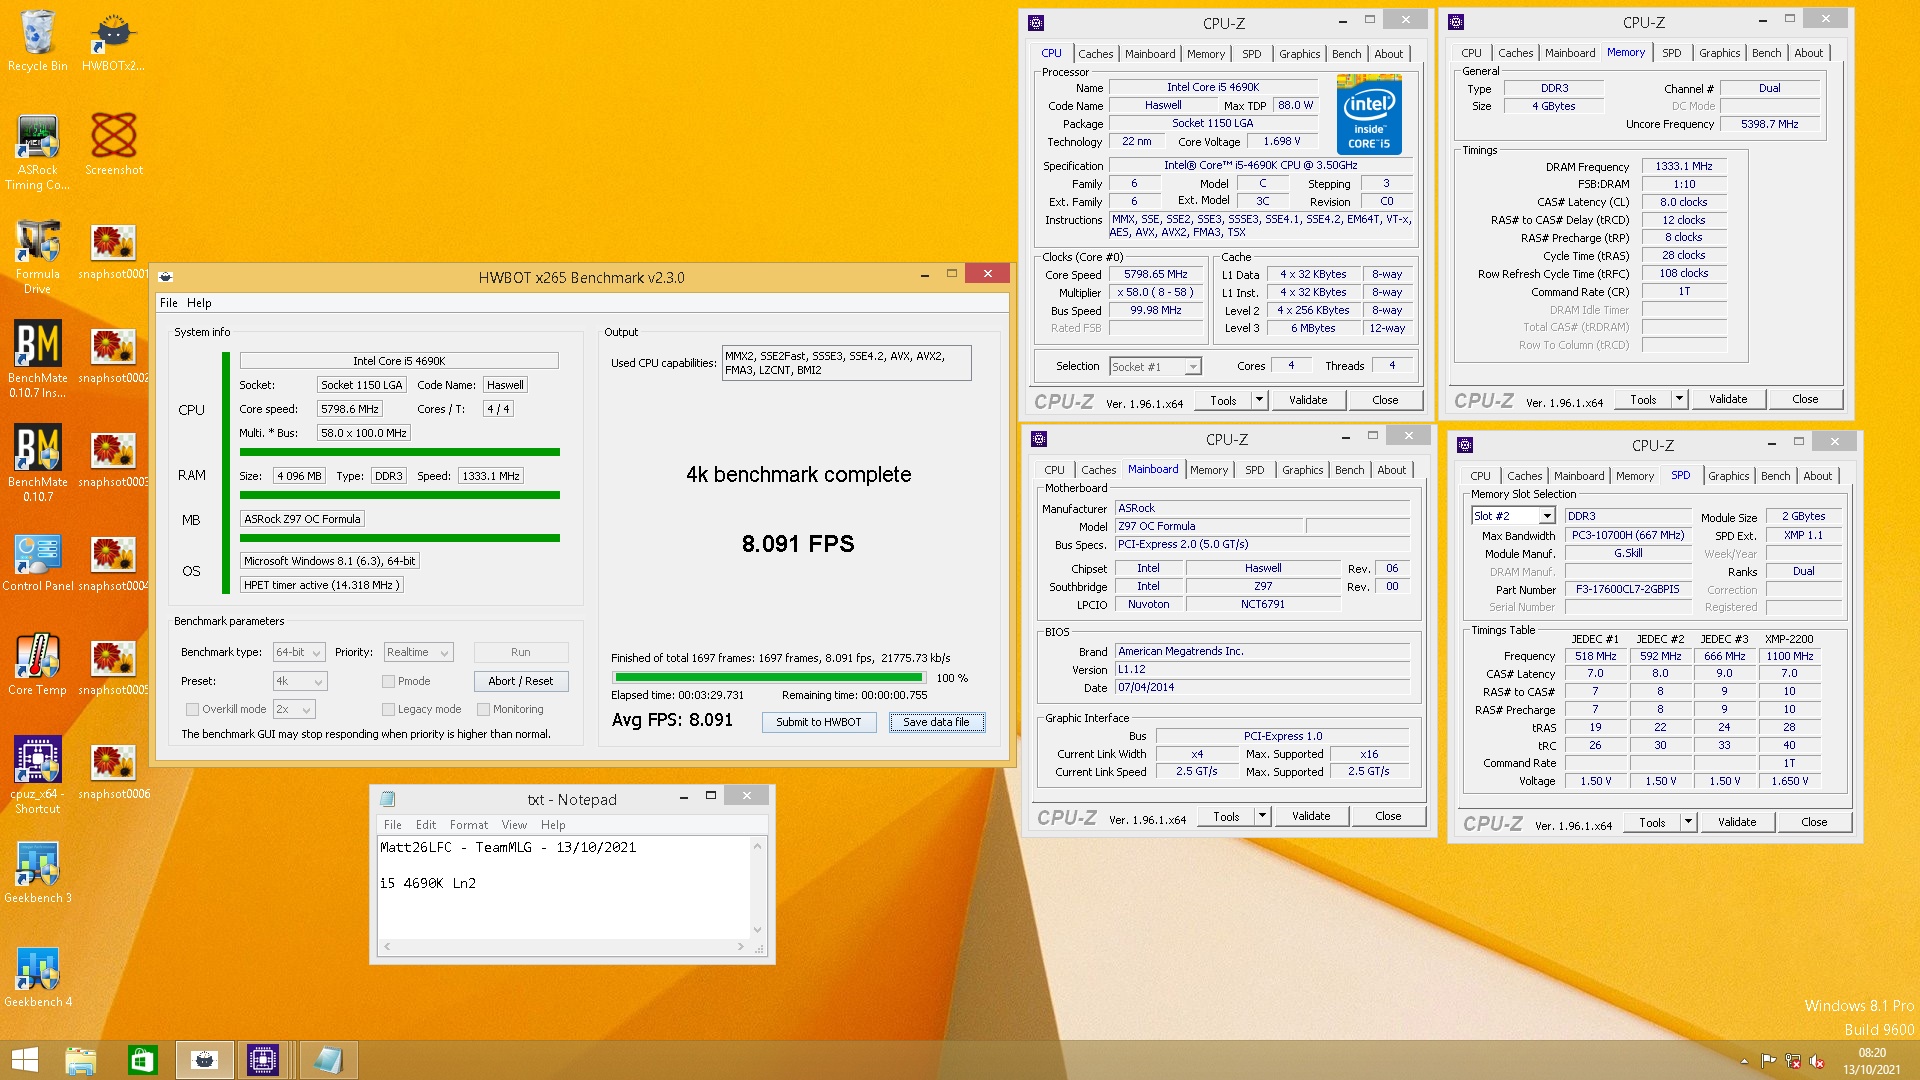Screen dimensions: 1920x1080
Task: Click inside the Notepad text area
Action: pos(564,887)
